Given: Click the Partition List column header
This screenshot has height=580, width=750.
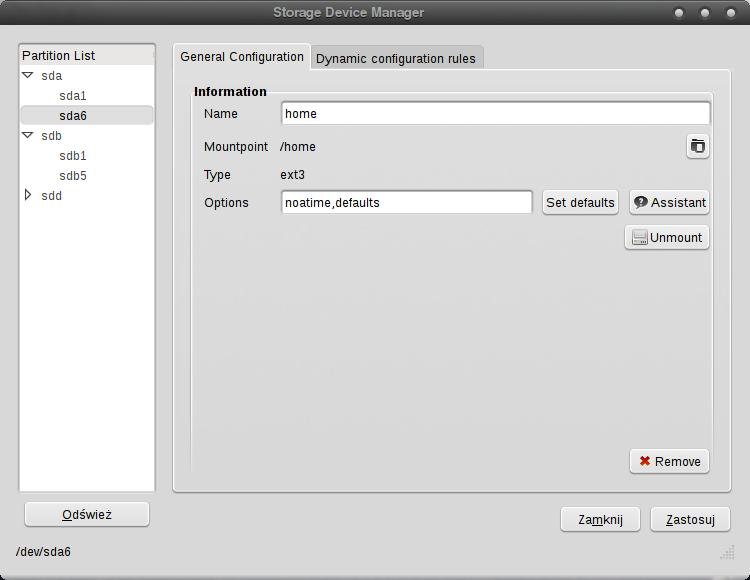Looking at the screenshot, I should pos(87,55).
